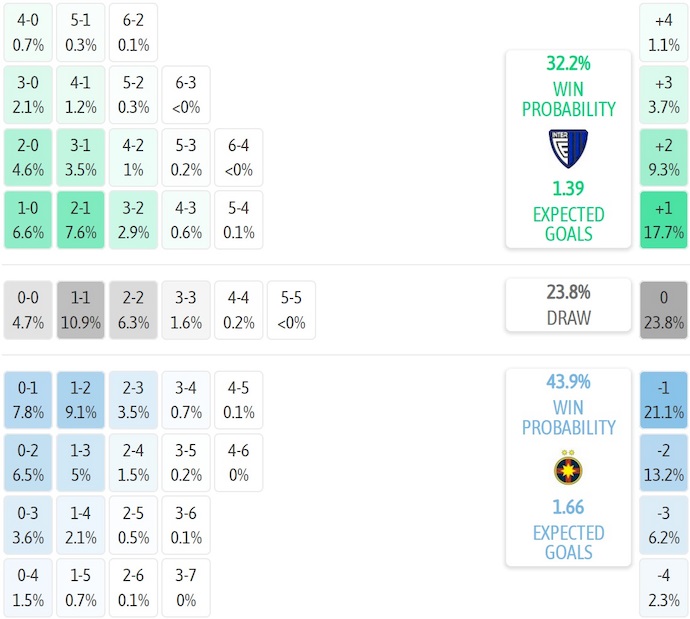Click the 3-7 score cell
This screenshot has width=690, height=619.
[185, 587]
